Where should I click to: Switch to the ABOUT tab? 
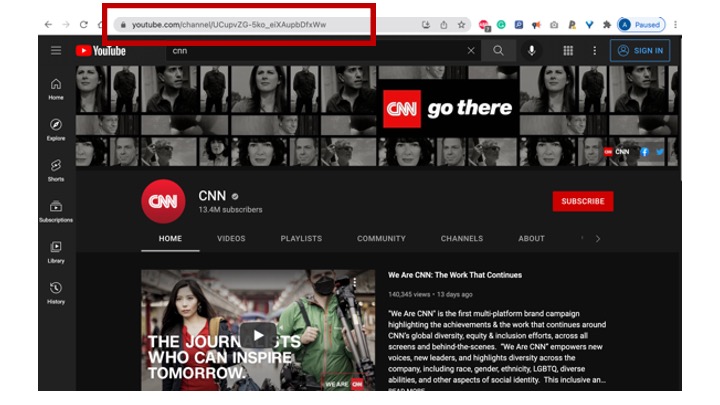[x=531, y=239]
